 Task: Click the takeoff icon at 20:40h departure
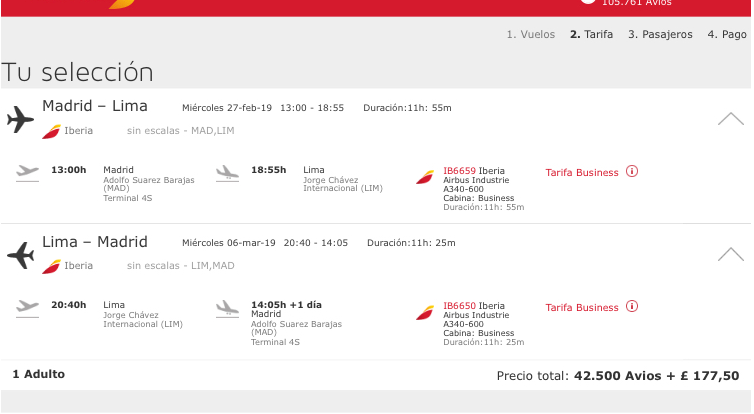tap(28, 307)
